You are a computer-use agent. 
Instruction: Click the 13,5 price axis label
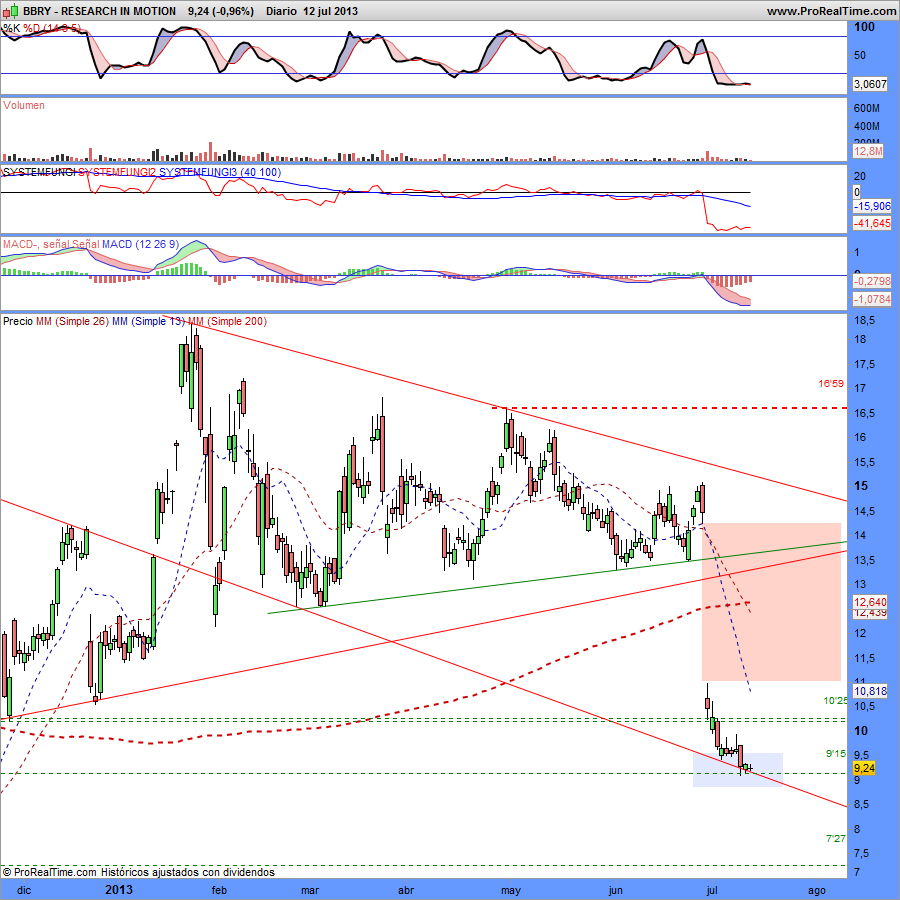pos(864,560)
